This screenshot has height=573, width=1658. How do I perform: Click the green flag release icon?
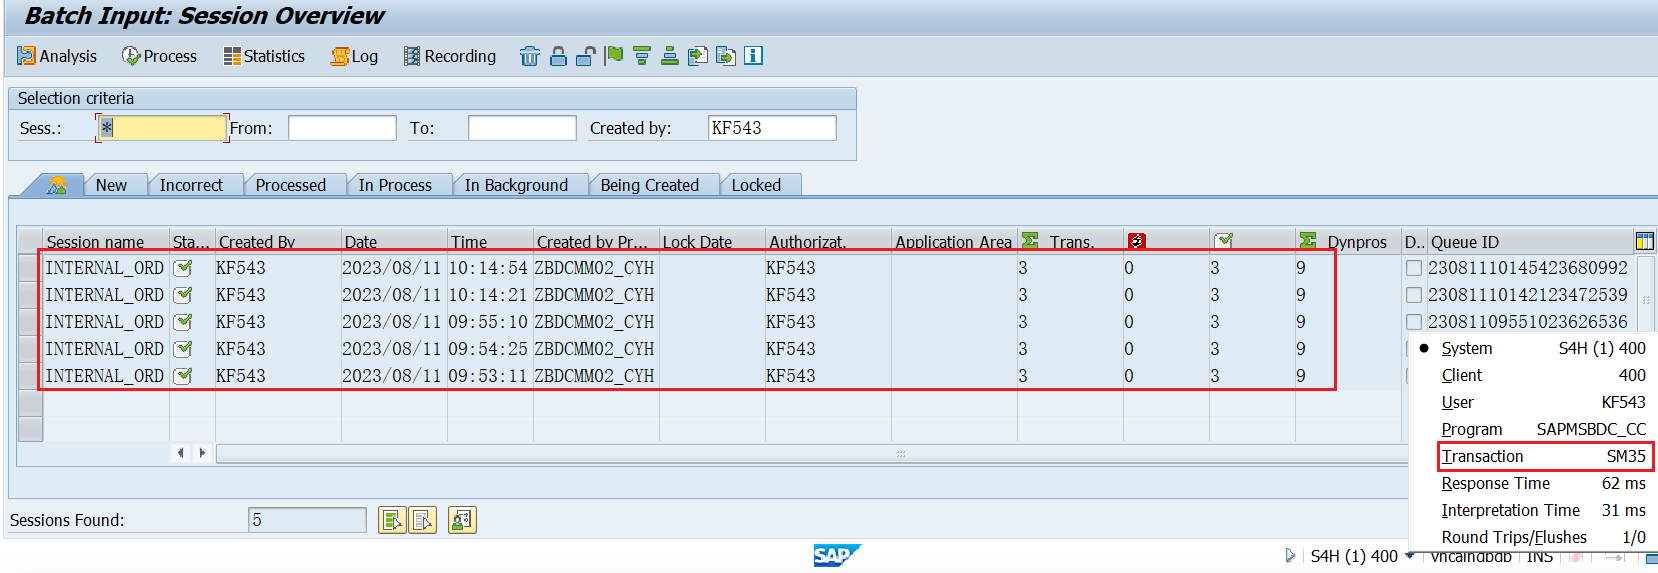point(614,56)
